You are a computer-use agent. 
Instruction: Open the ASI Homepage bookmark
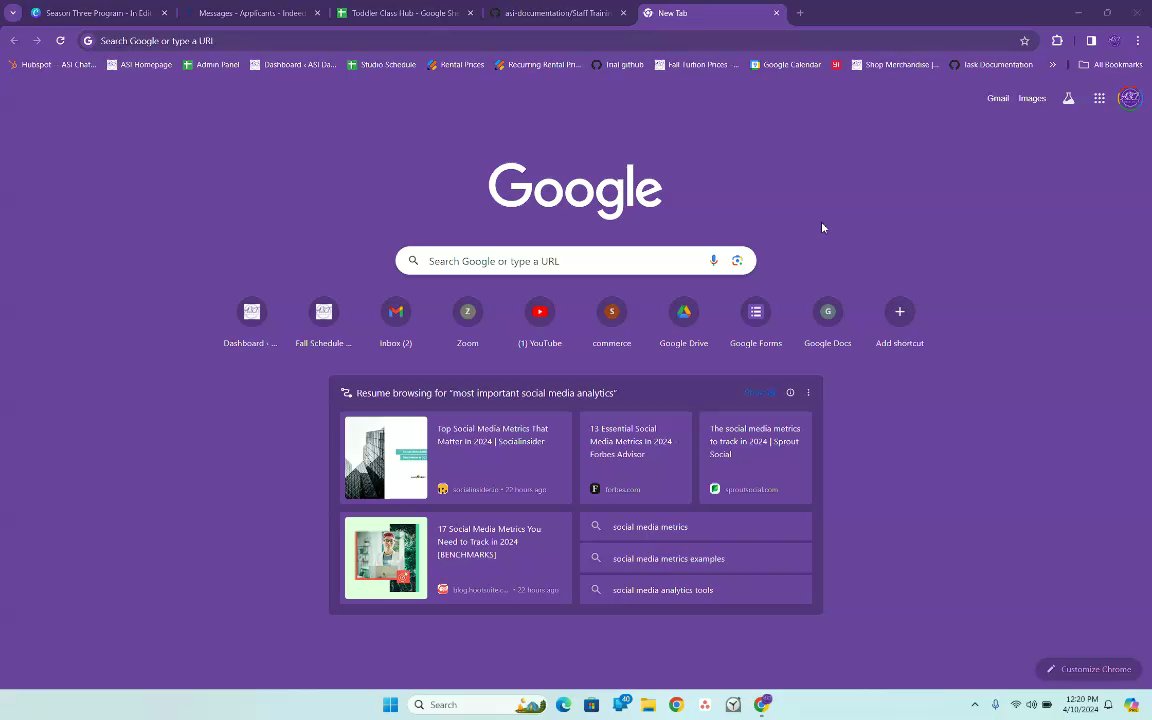pyautogui.click(x=139, y=65)
